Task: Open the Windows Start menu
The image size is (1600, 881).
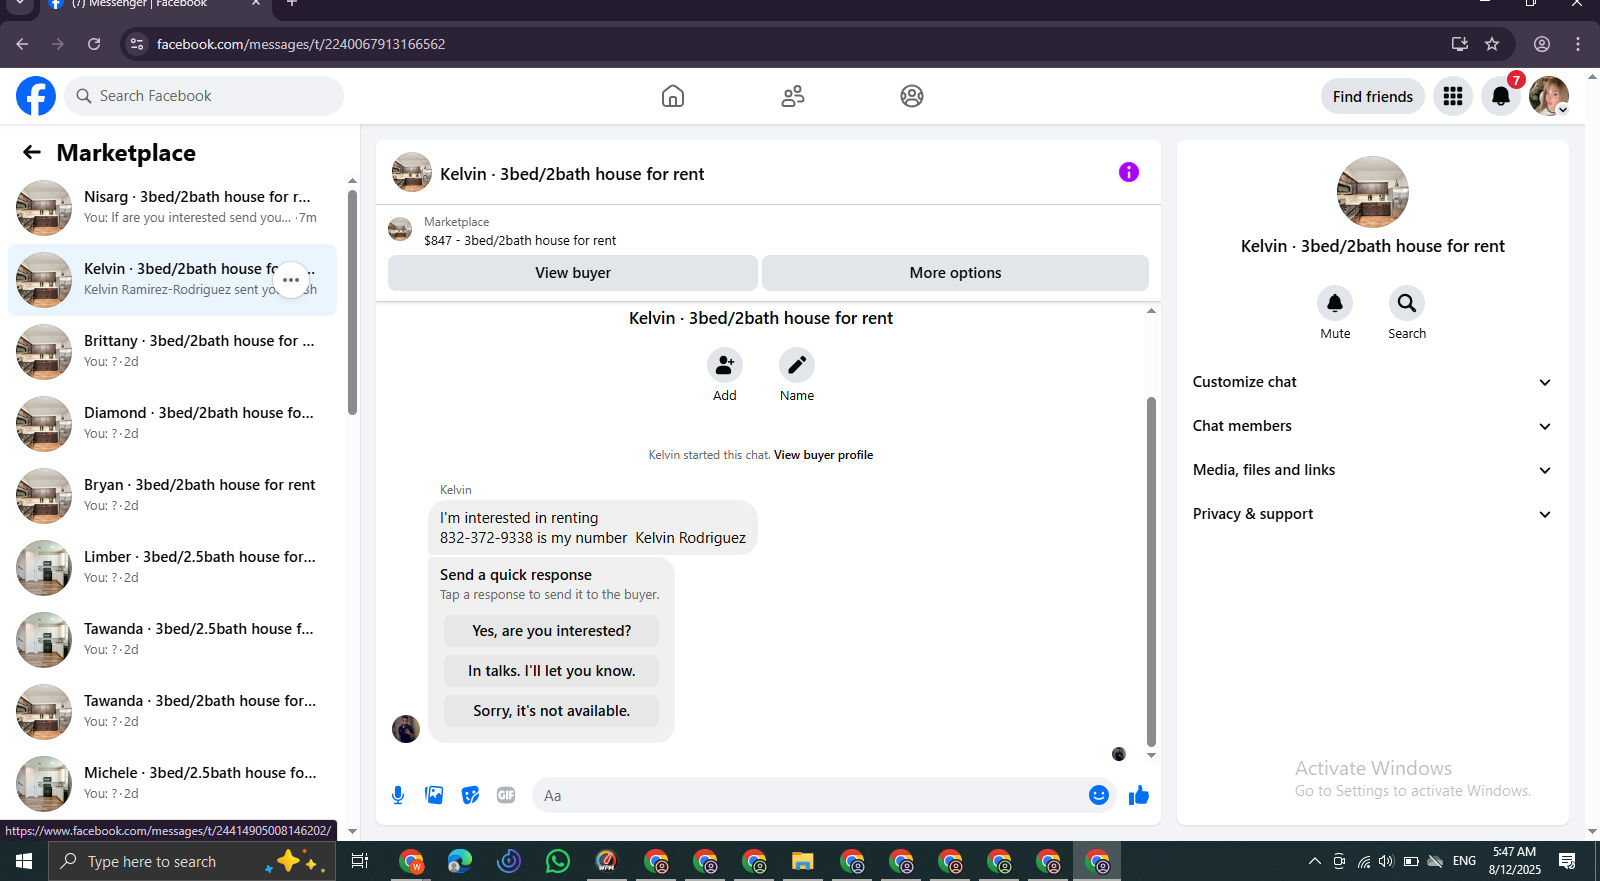Action: [x=24, y=861]
